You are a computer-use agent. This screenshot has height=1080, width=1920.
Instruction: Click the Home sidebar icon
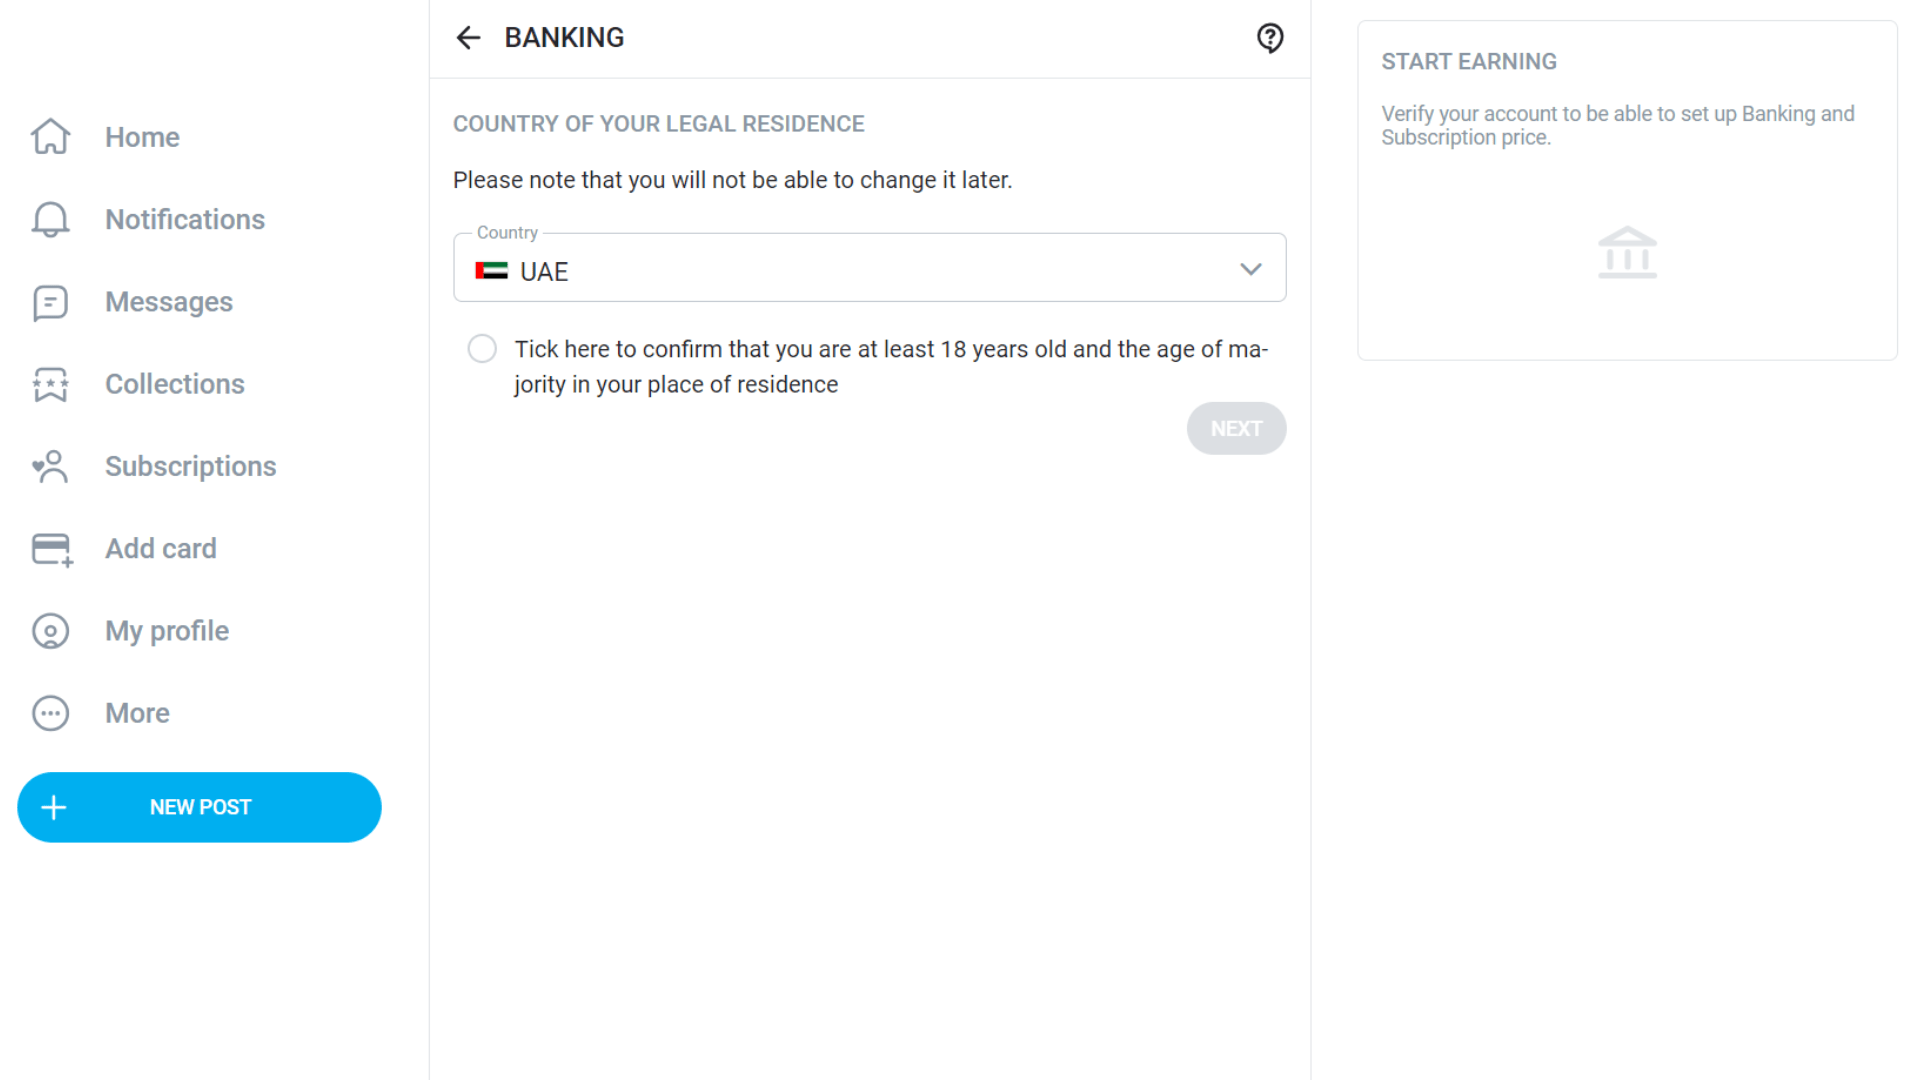tap(50, 136)
